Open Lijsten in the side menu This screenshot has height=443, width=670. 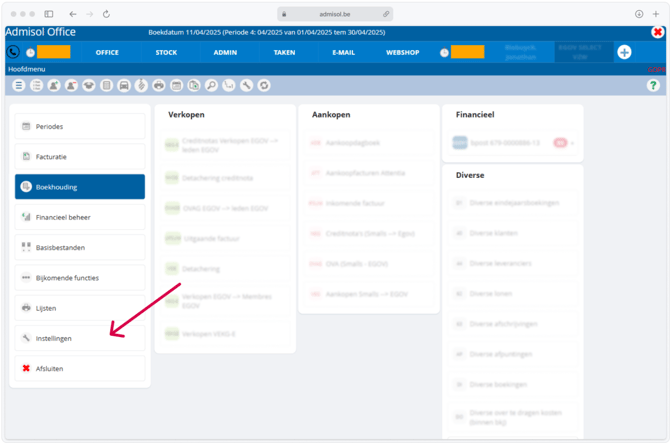80,308
